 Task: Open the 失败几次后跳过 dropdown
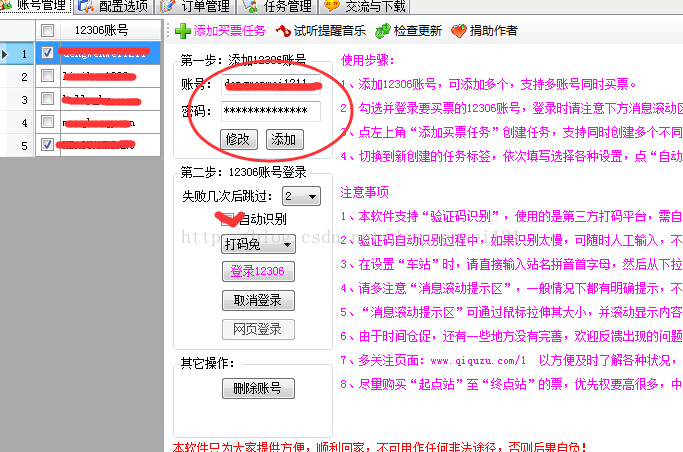click(301, 196)
